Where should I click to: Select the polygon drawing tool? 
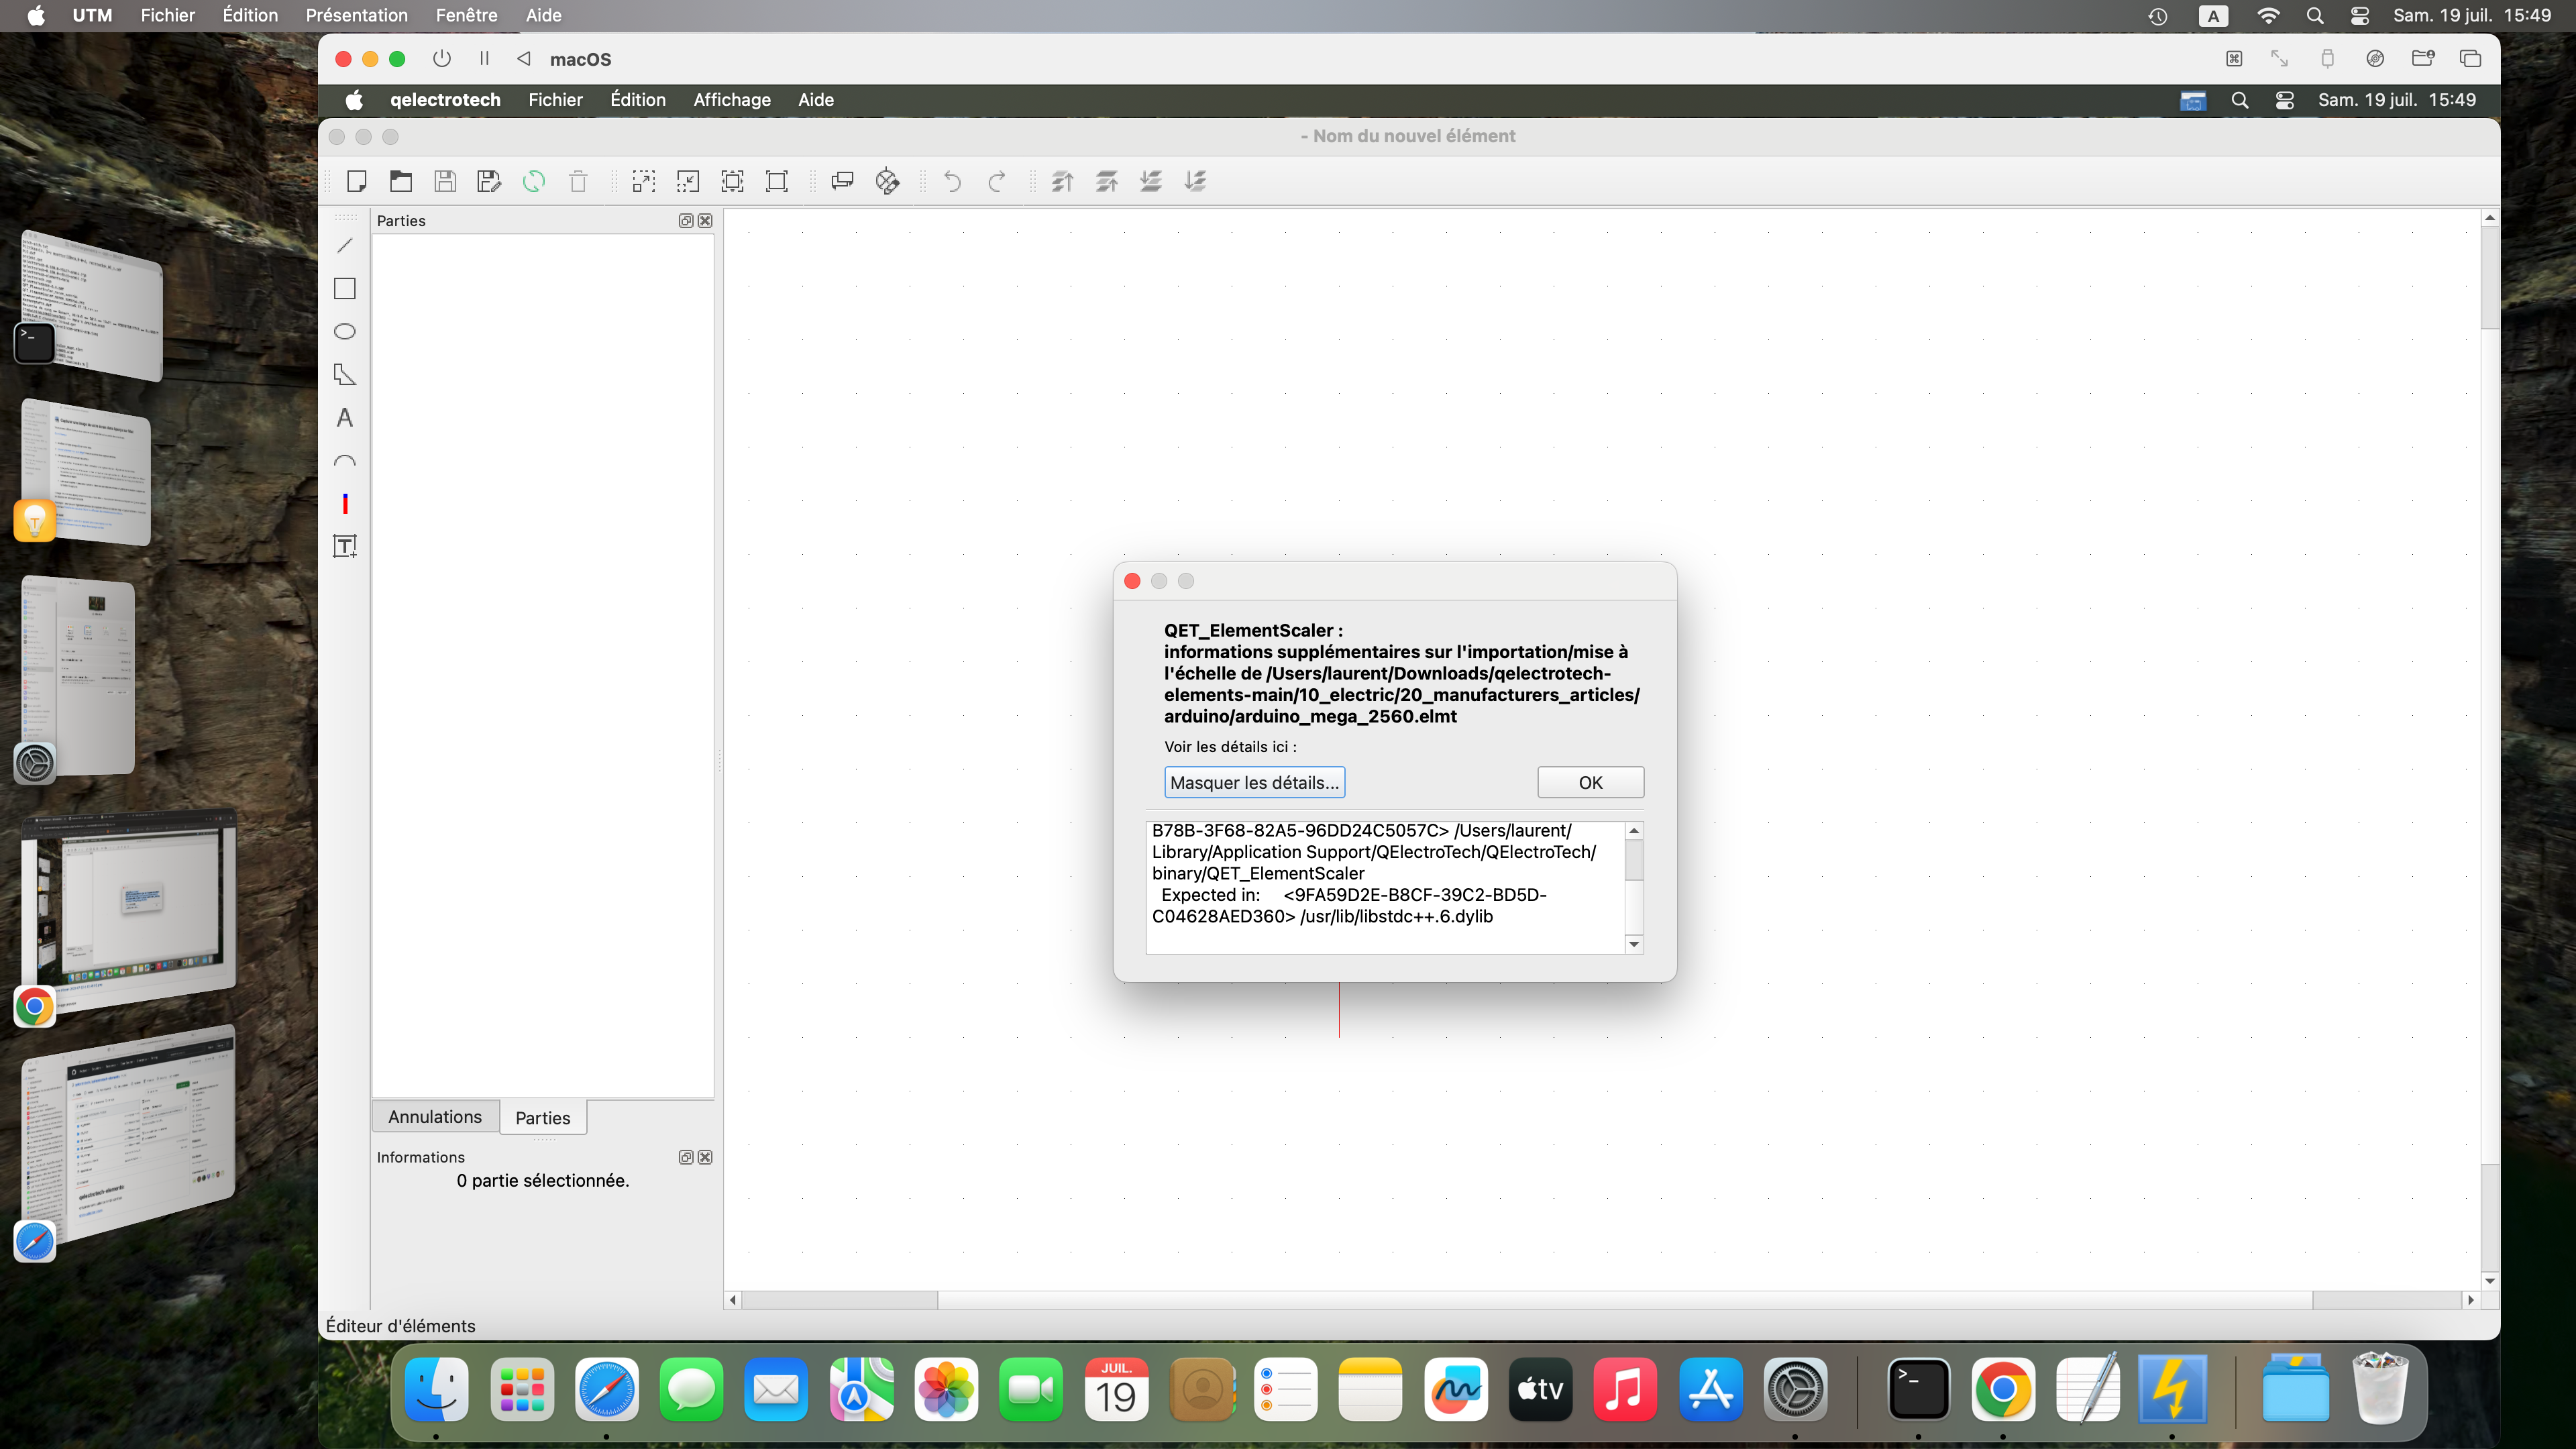click(345, 375)
